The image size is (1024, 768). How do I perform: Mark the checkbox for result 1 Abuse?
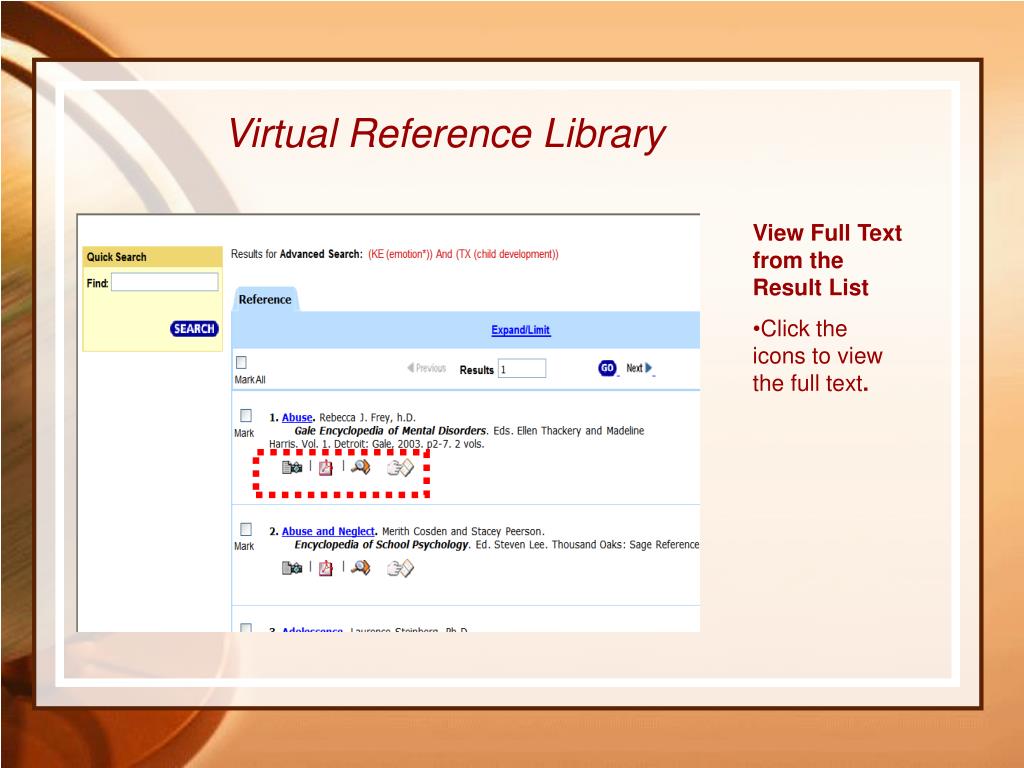(246, 415)
